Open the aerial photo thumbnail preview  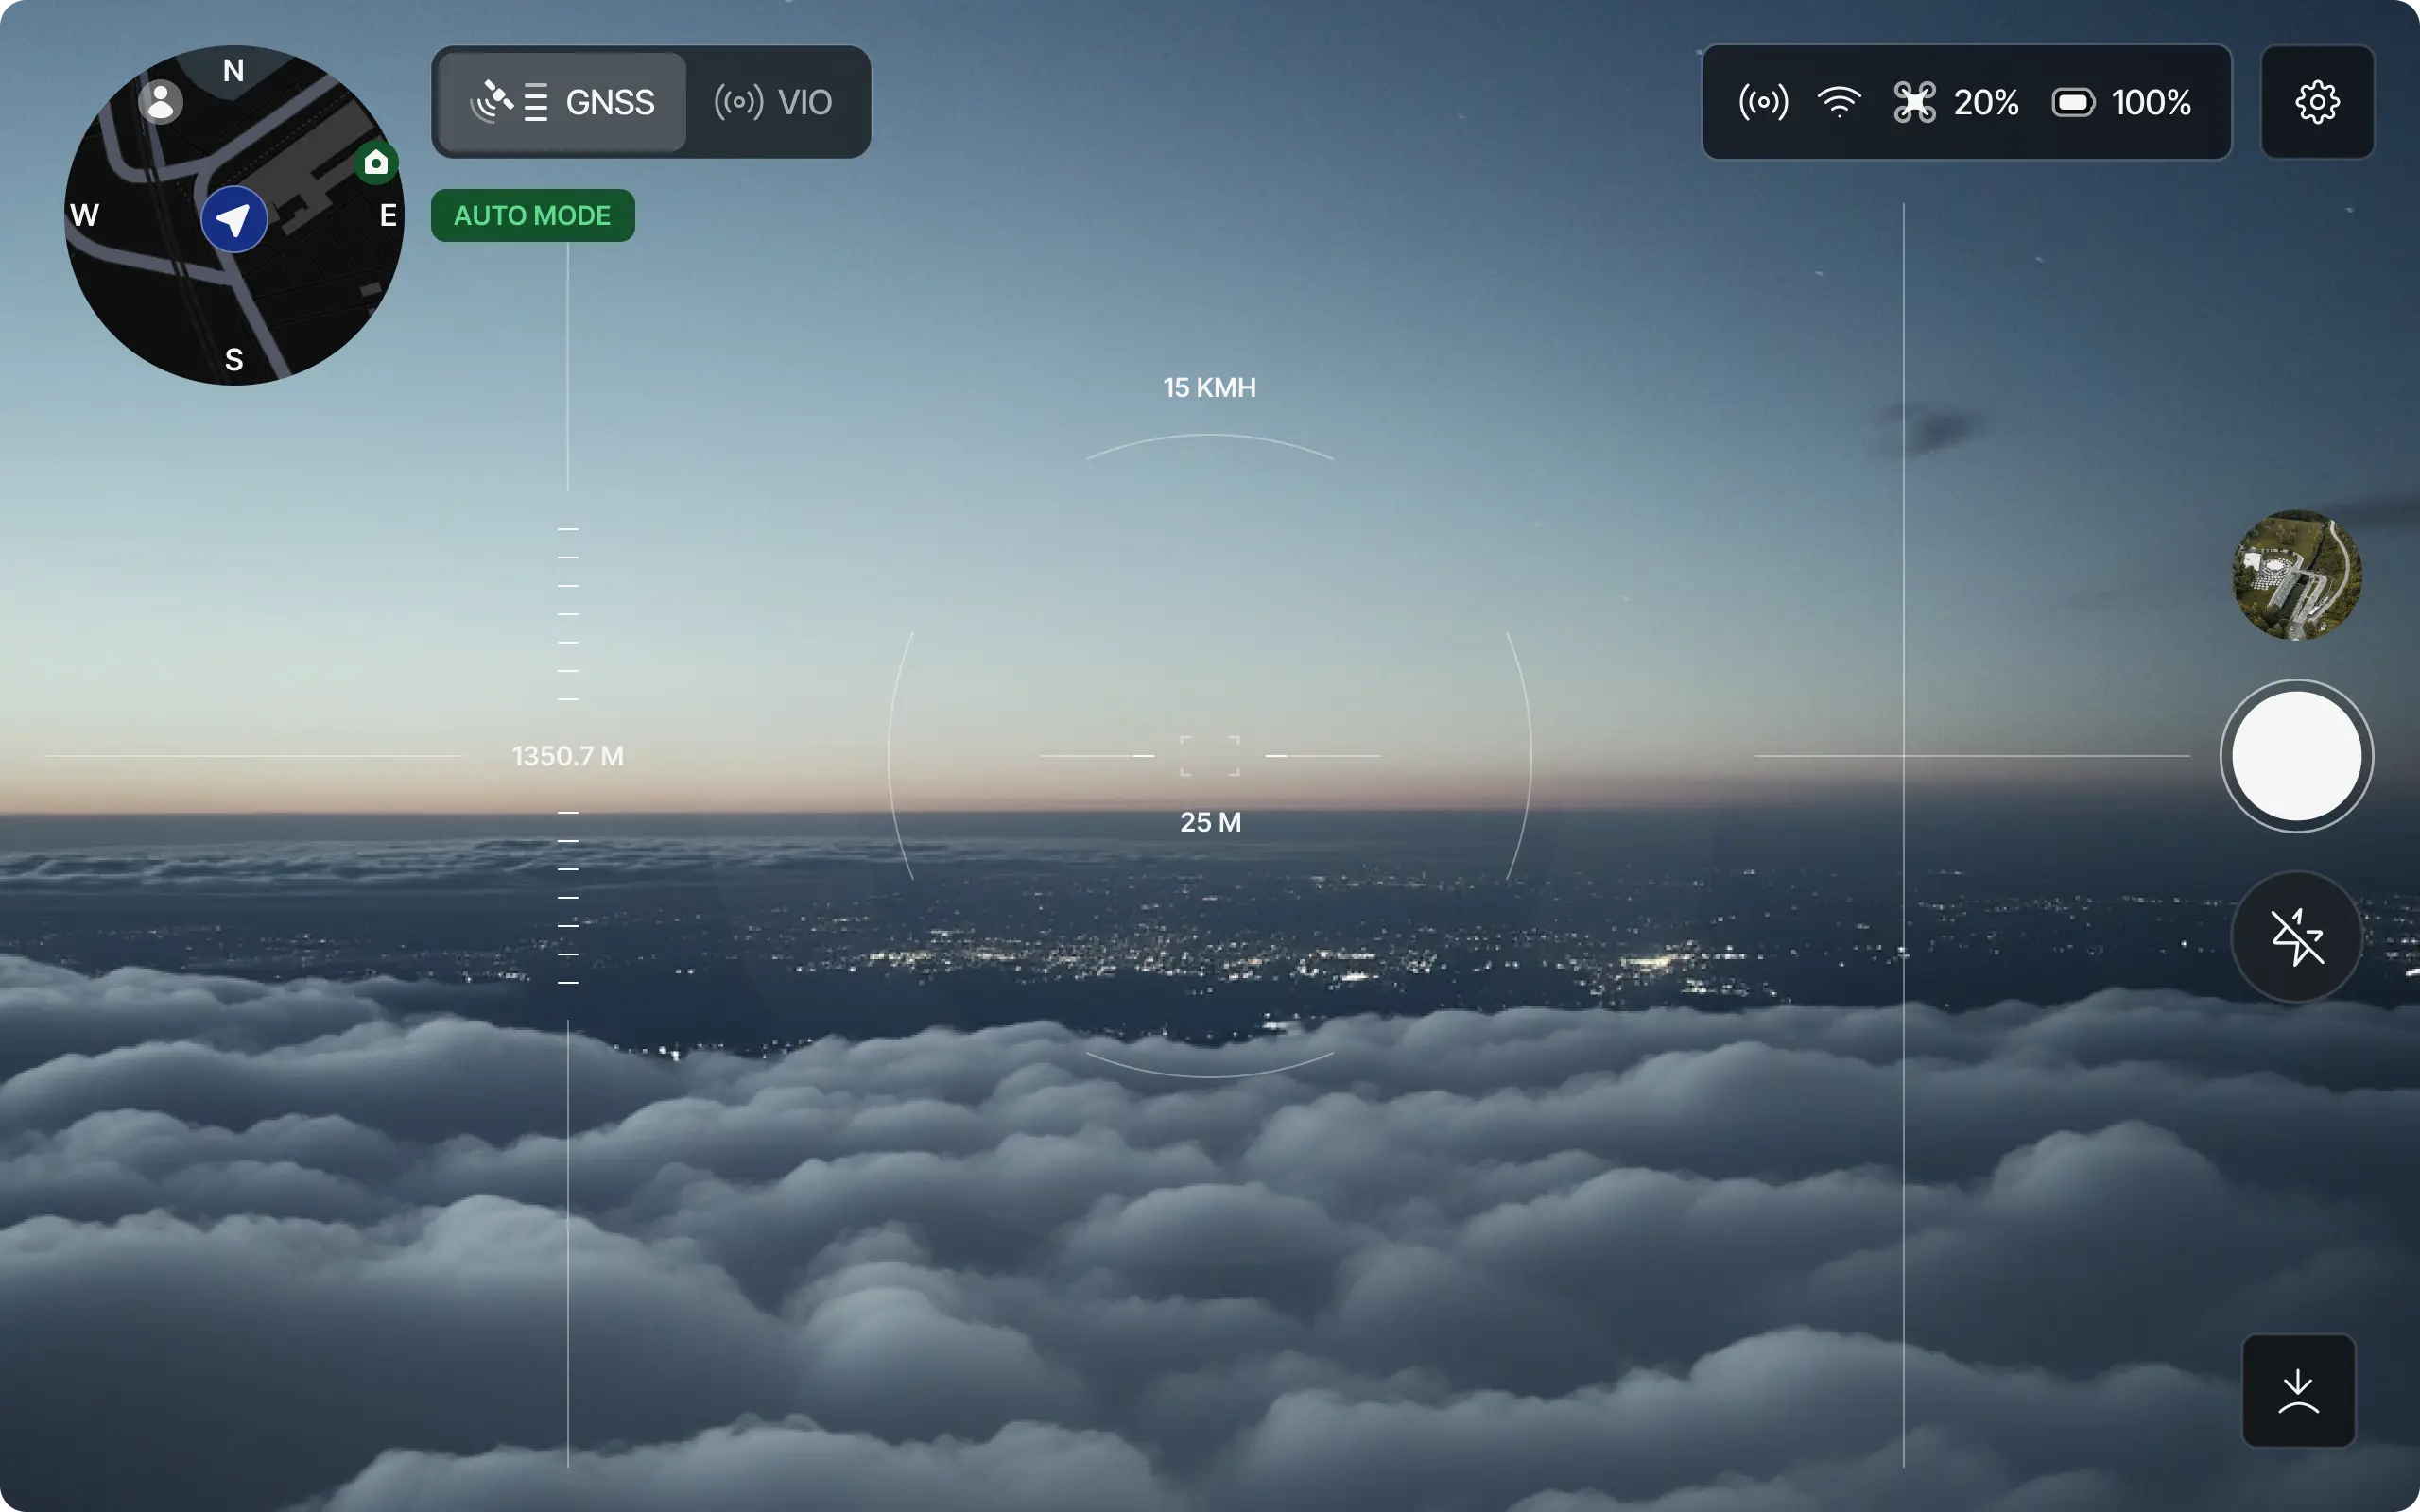tap(2297, 575)
